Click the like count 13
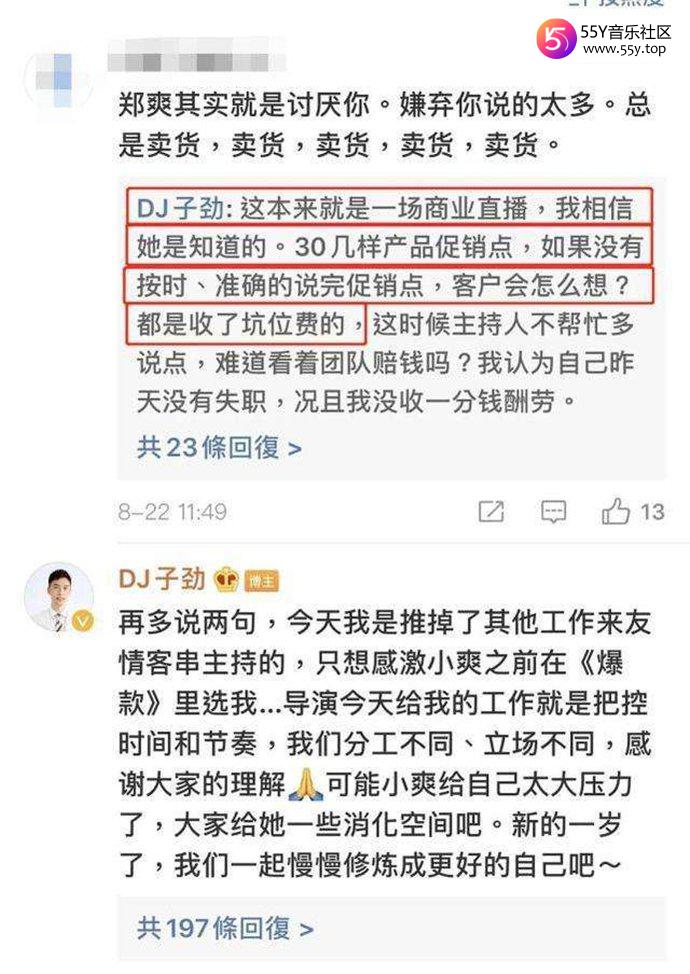This screenshot has width=690, height=974. [652, 512]
